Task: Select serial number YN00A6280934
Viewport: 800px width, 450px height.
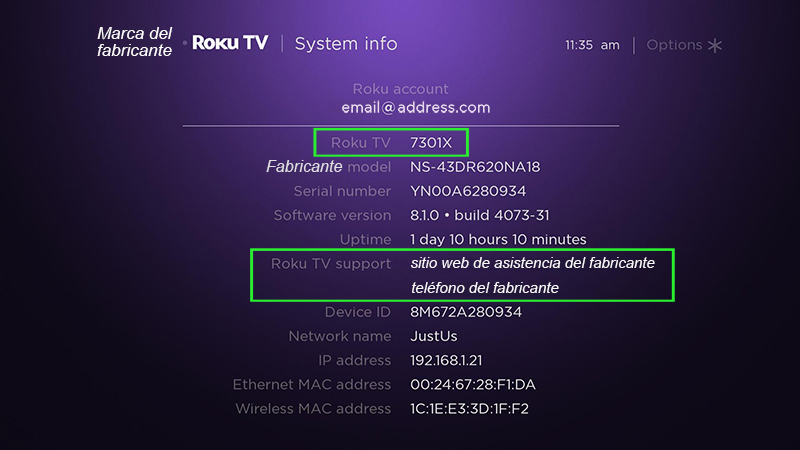Action: (468, 191)
